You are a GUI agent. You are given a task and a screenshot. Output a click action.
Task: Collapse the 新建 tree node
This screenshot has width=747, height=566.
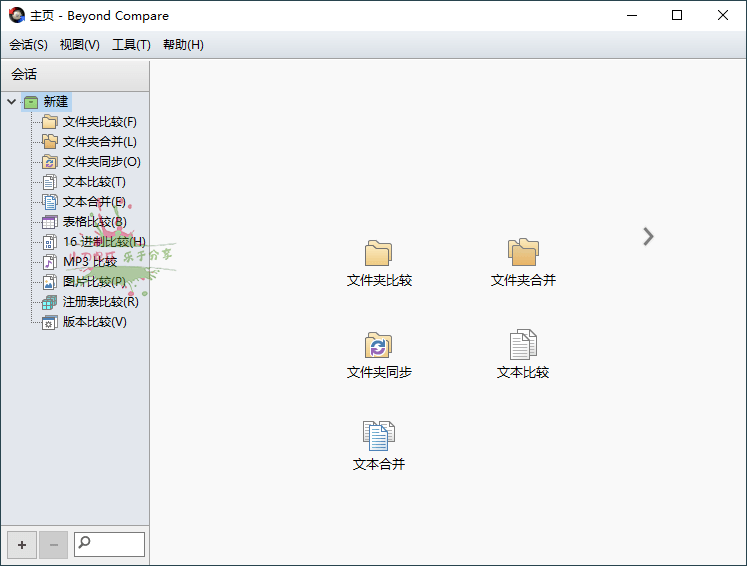click(11, 102)
